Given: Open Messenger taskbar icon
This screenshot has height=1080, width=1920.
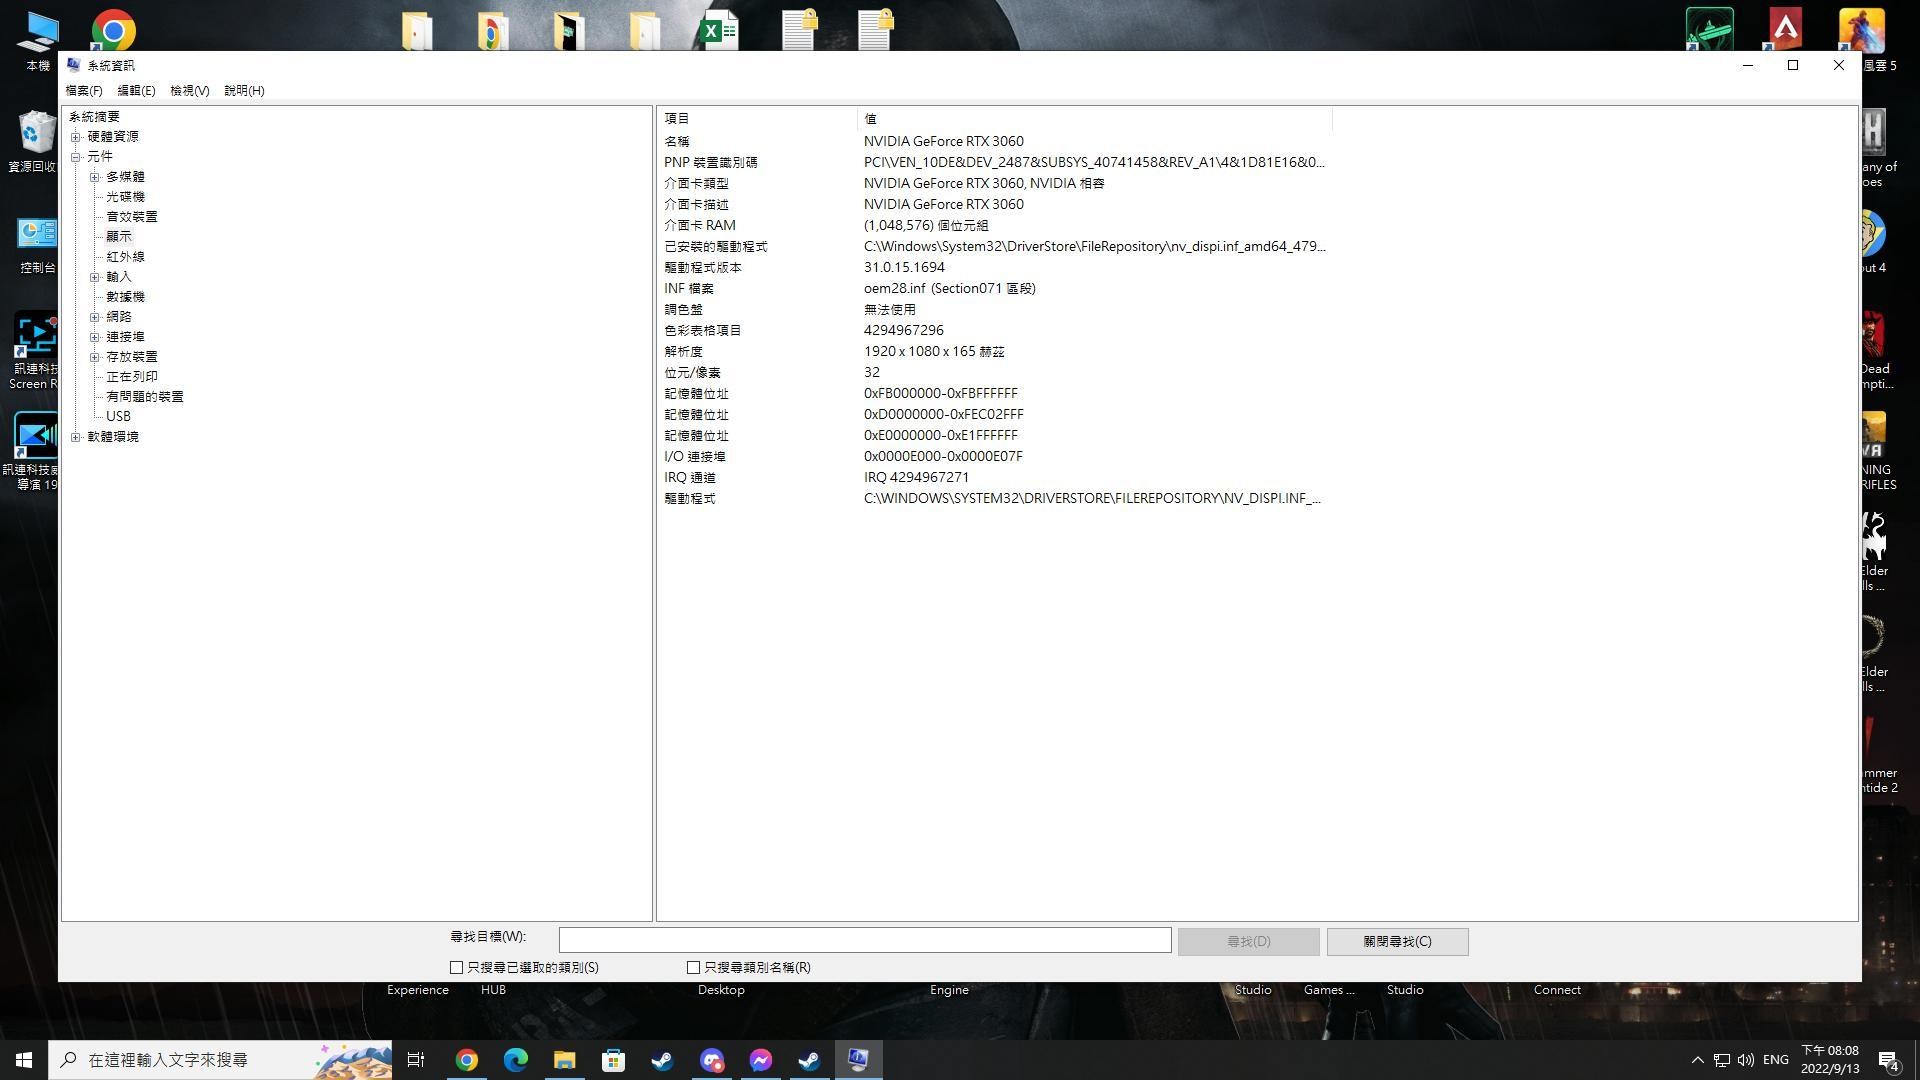Looking at the screenshot, I should pos(760,1060).
